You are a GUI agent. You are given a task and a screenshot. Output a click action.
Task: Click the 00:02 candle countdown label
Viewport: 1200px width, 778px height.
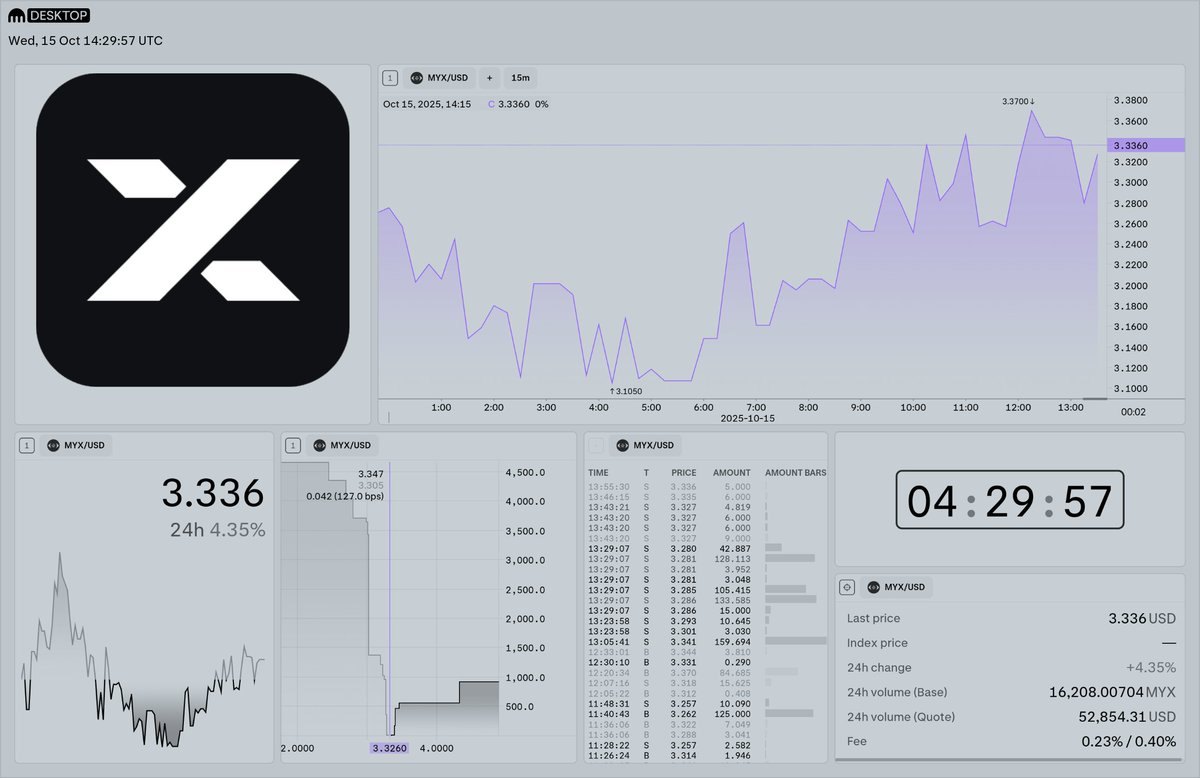click(1134, 411)
